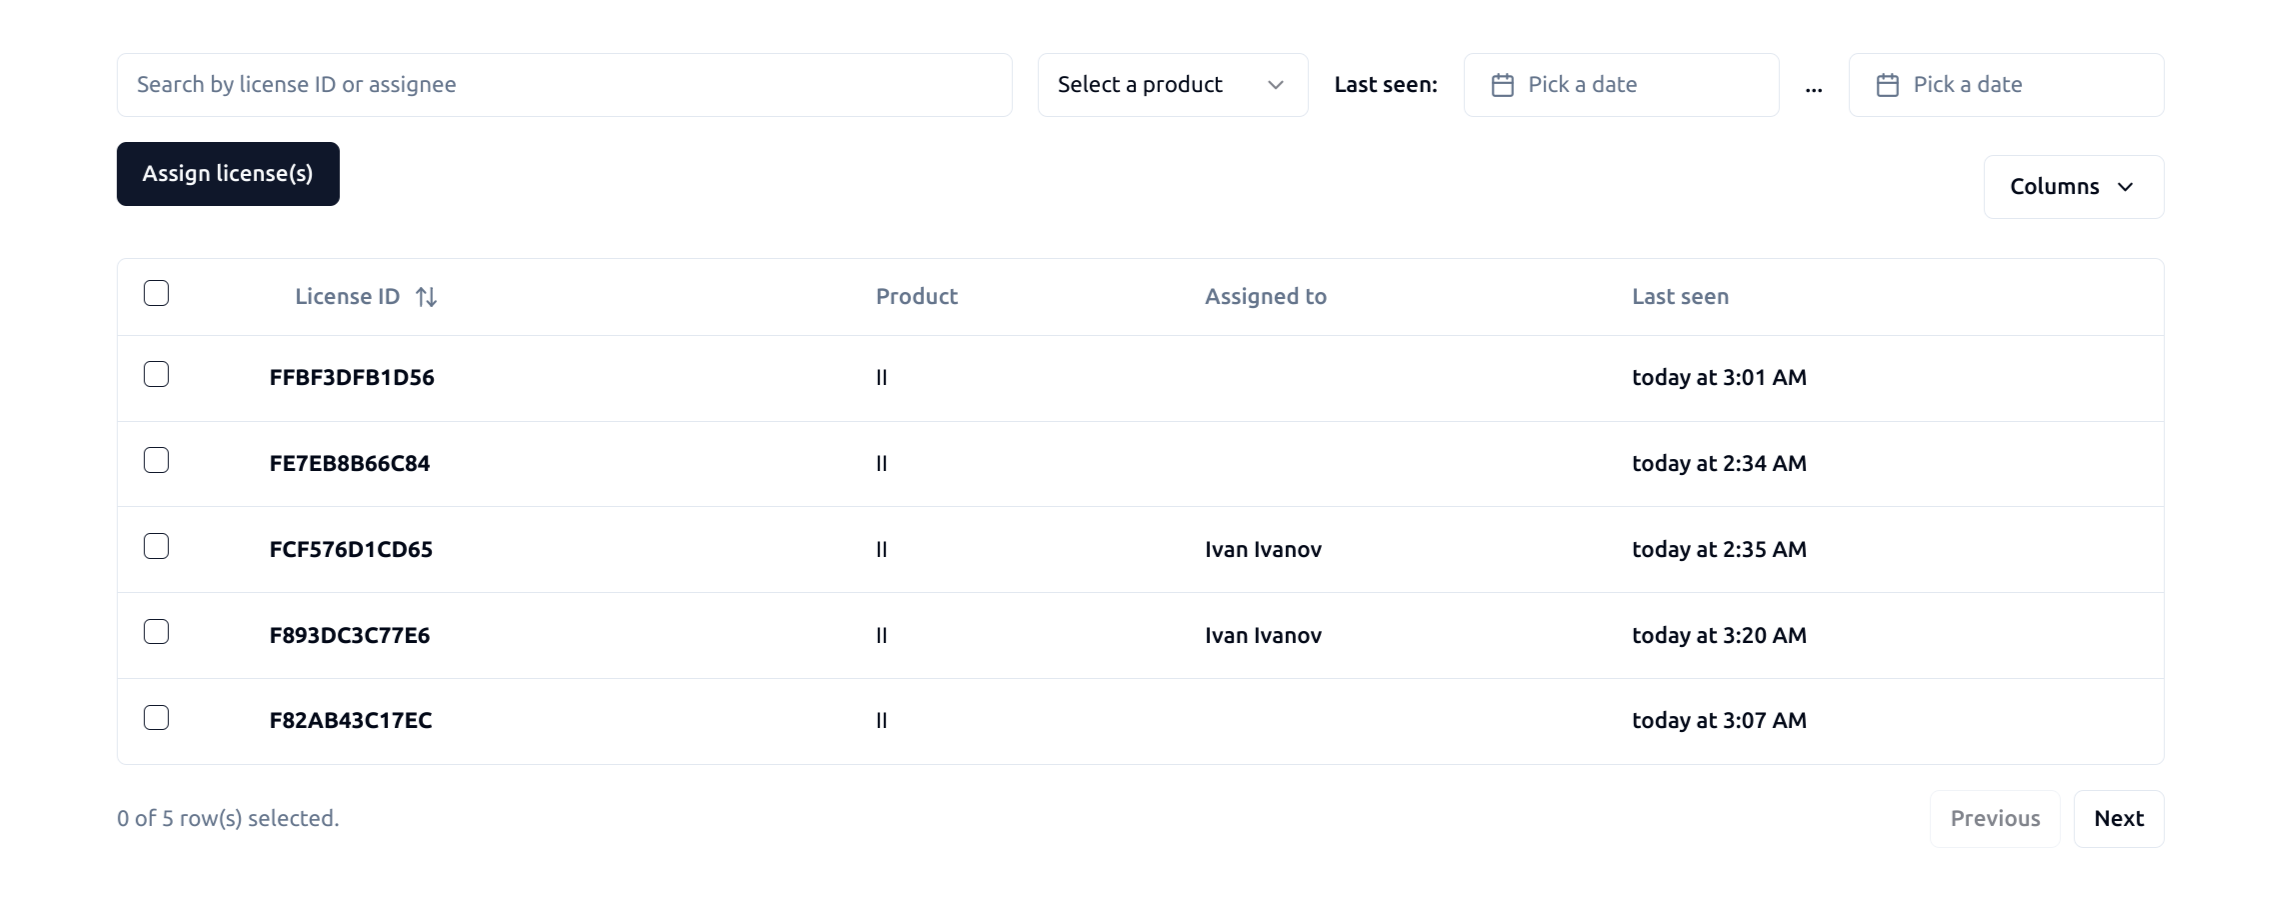
Task: Select the row for license FFBF3DFB1D56
Action: [x=156, y=374]
